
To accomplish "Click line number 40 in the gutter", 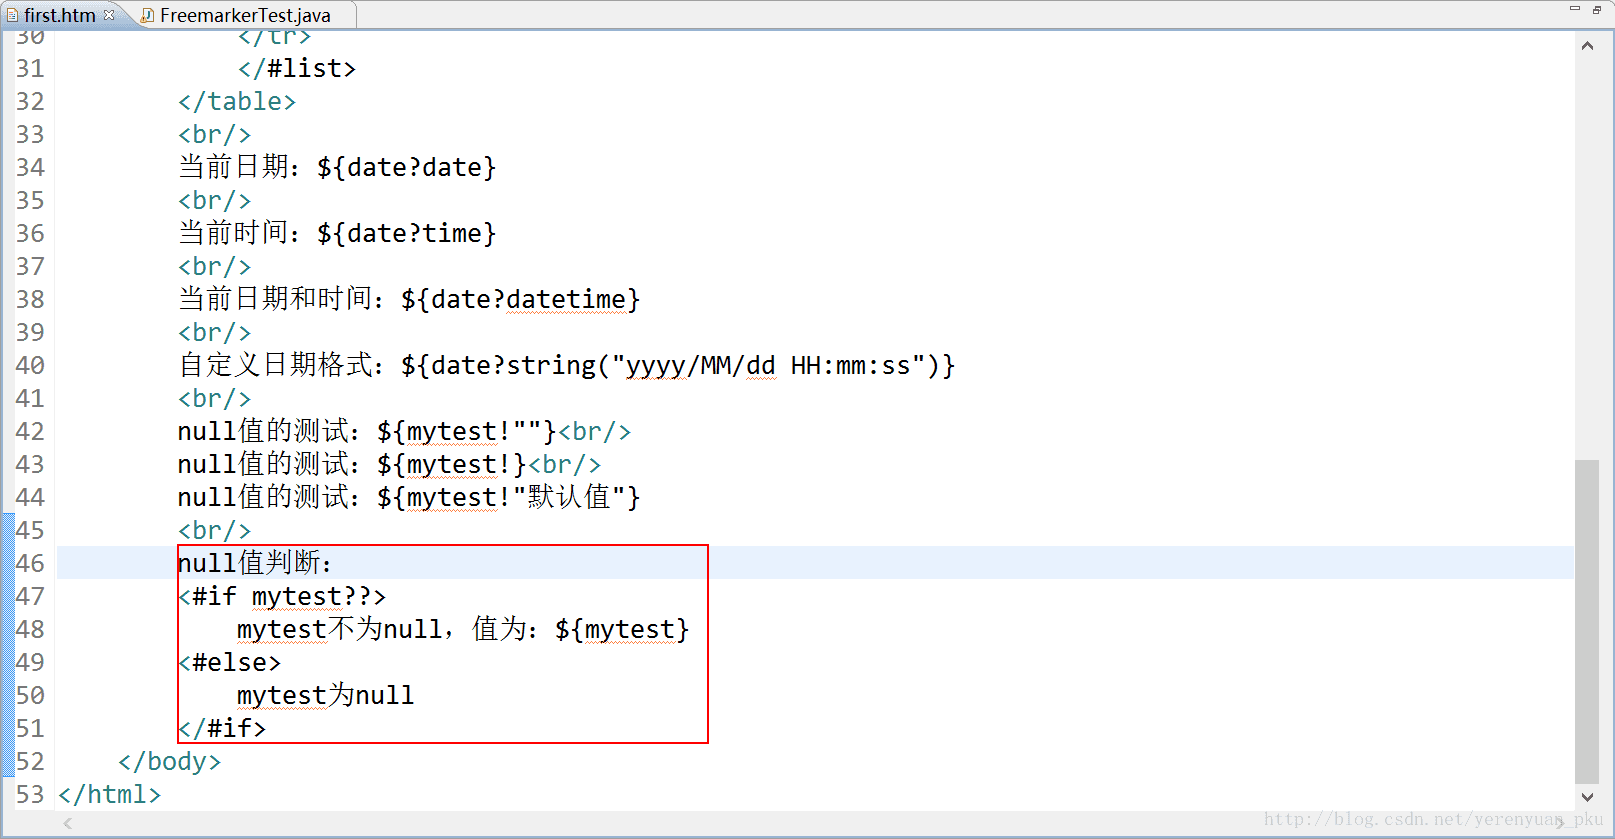I will [30, 365].
